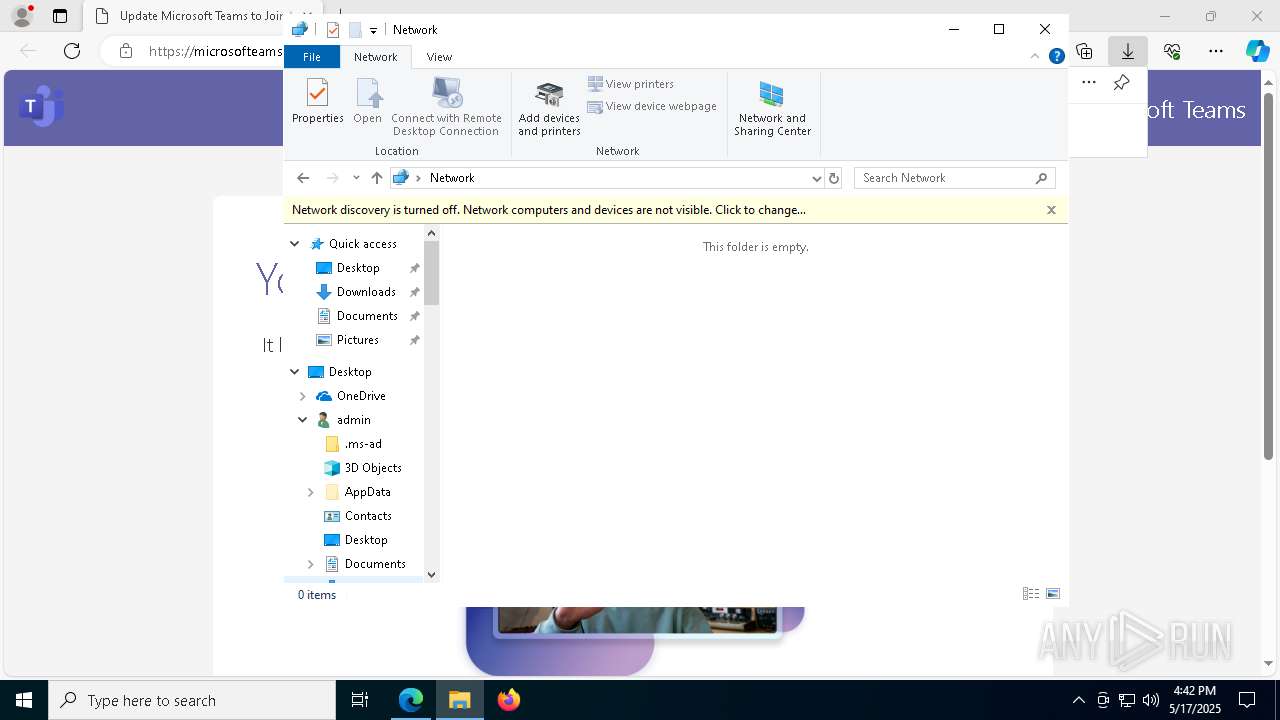Open Edge profile avatar
1280x720 pixels.
click(x=21, y=16)
